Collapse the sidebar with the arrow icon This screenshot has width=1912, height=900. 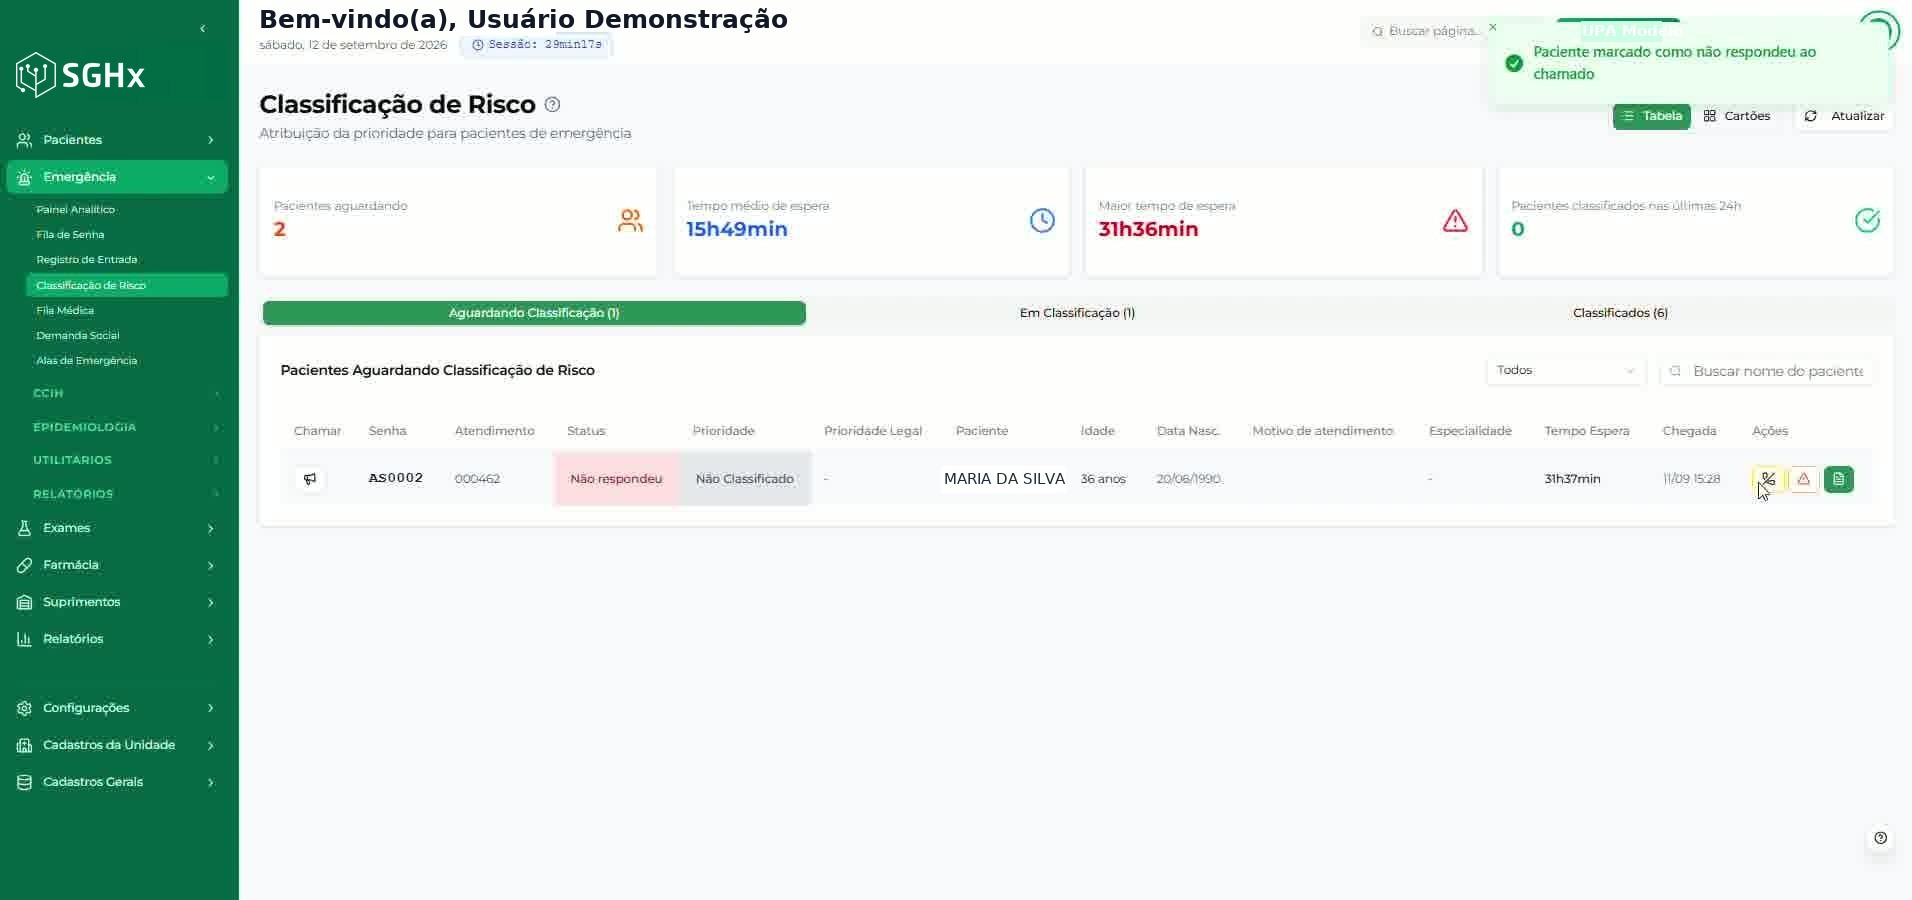click(x=203, y=29)
